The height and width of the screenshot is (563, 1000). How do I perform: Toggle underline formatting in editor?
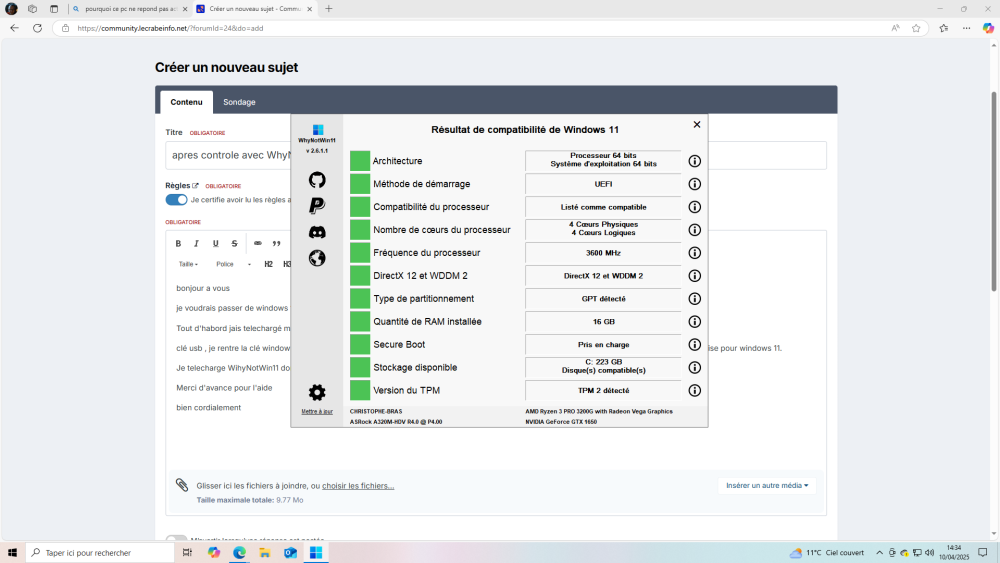(x=216, y=244)
